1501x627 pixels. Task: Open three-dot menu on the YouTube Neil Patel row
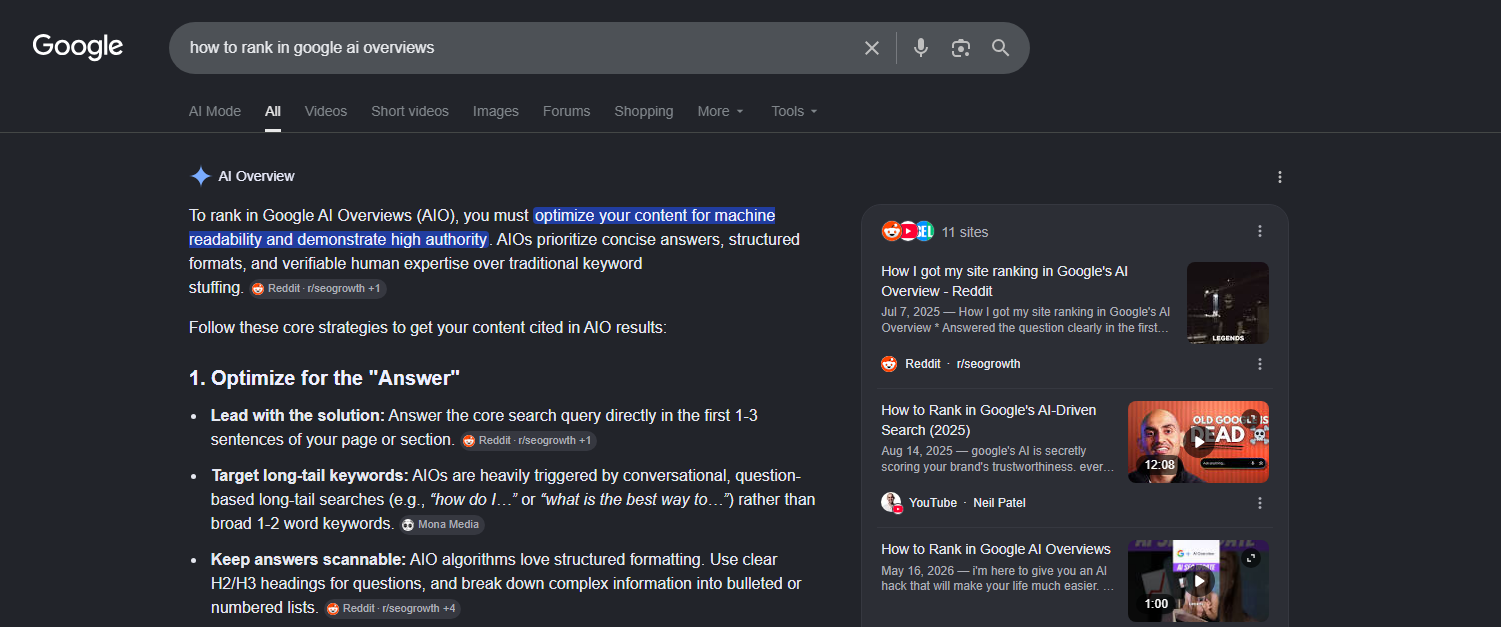(x=1260, y=503)
